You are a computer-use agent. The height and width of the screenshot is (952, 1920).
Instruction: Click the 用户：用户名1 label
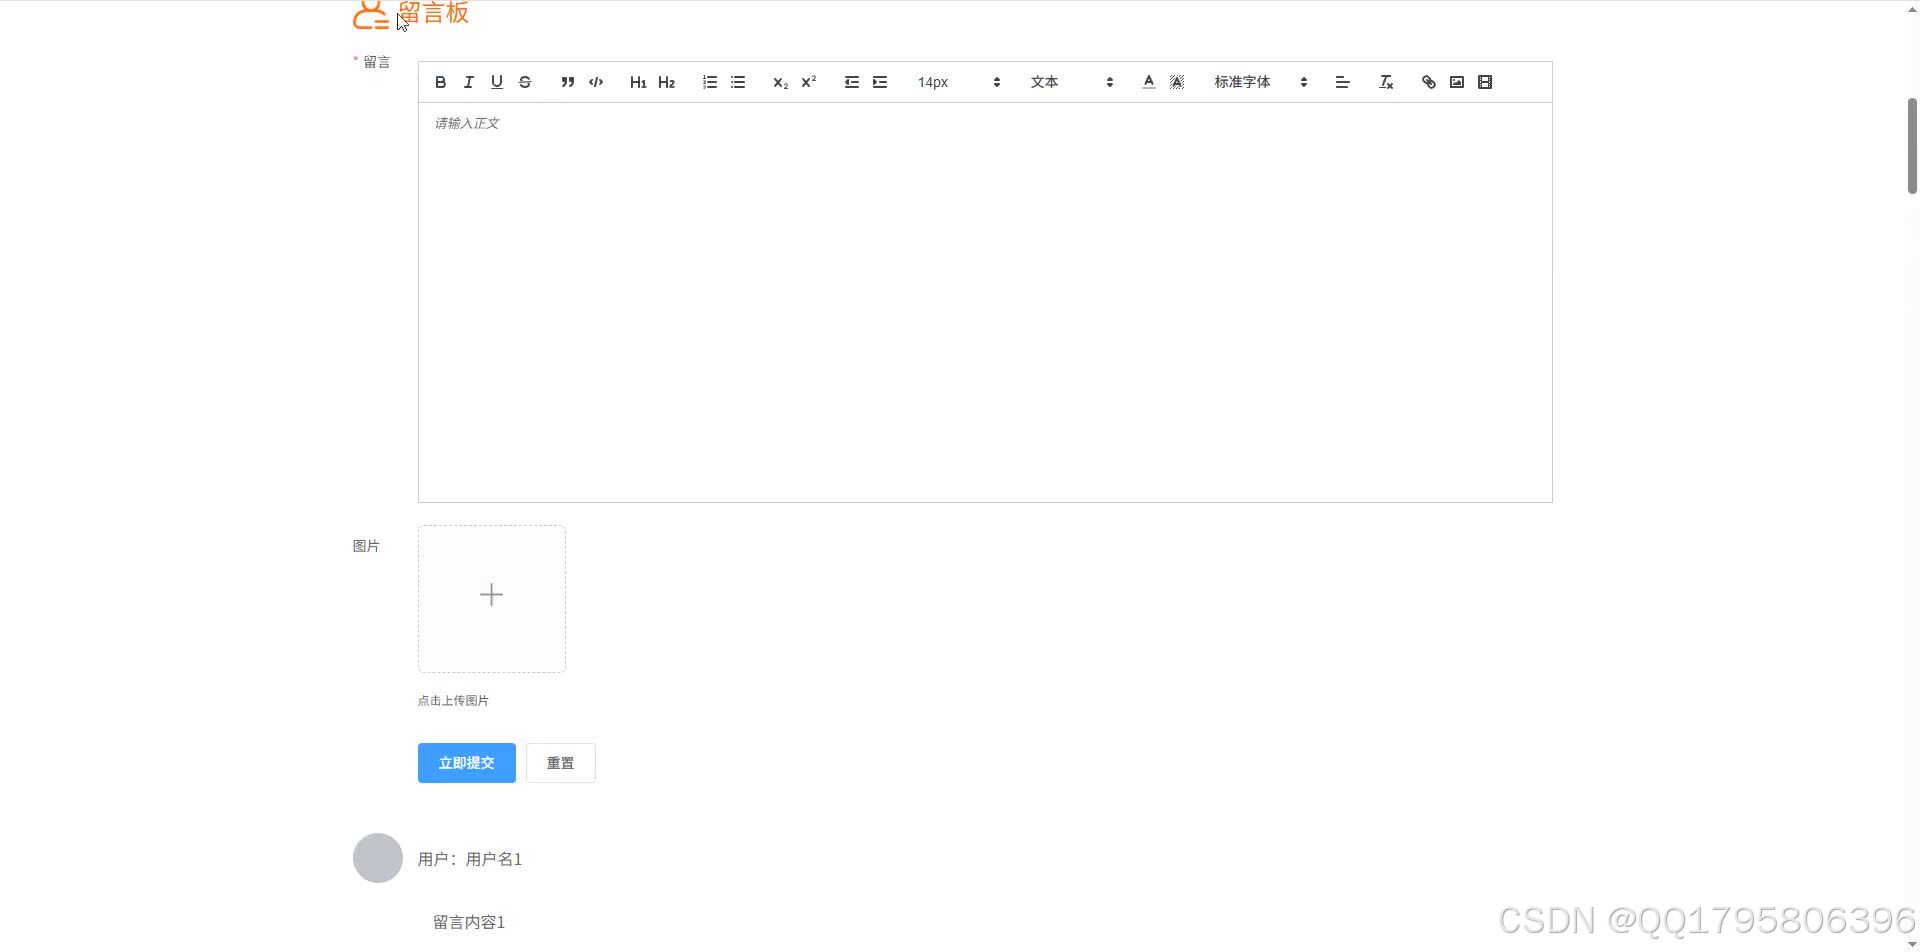[470, 859]
